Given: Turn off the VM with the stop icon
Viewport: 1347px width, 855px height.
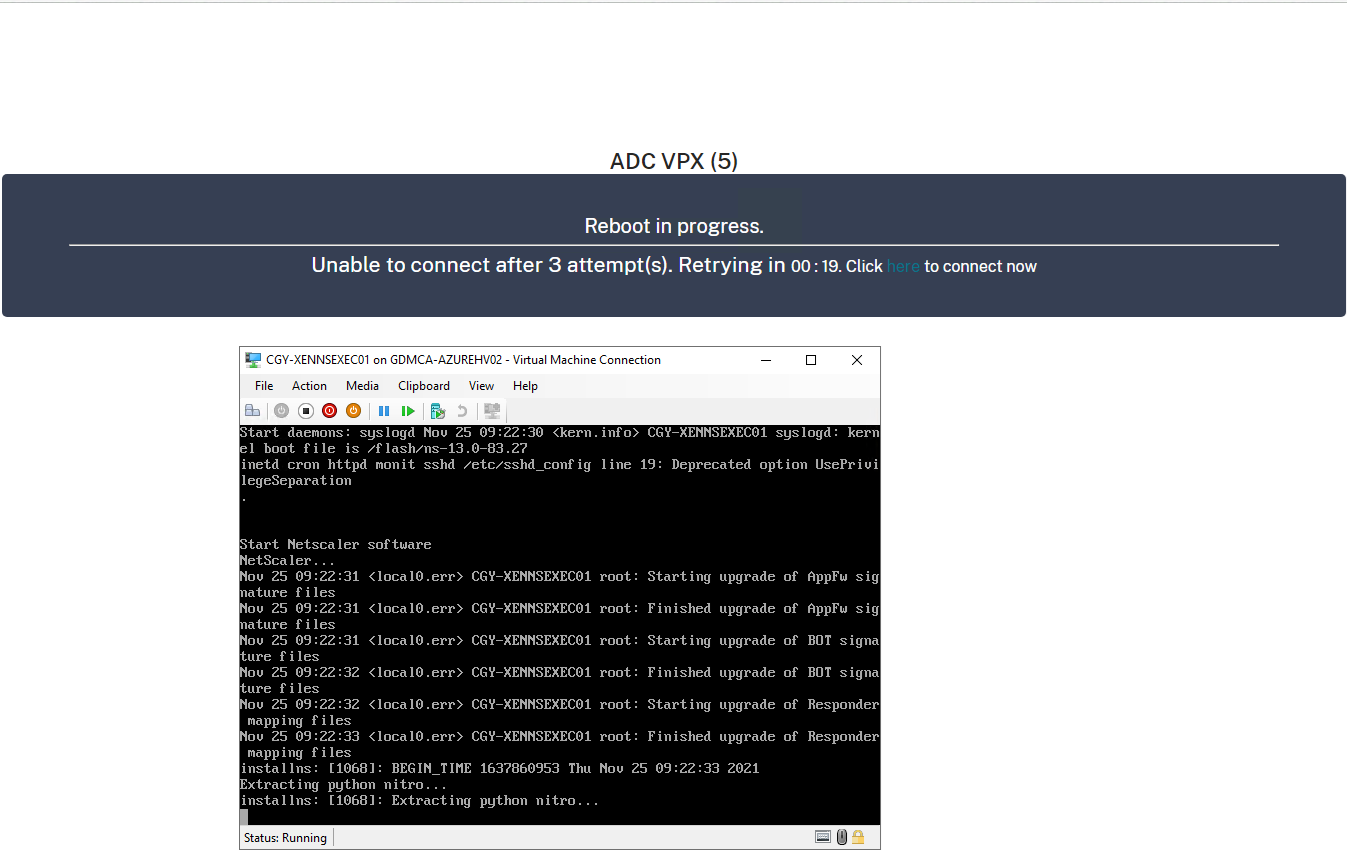Looking at the screenshot, I should (306, 411).
